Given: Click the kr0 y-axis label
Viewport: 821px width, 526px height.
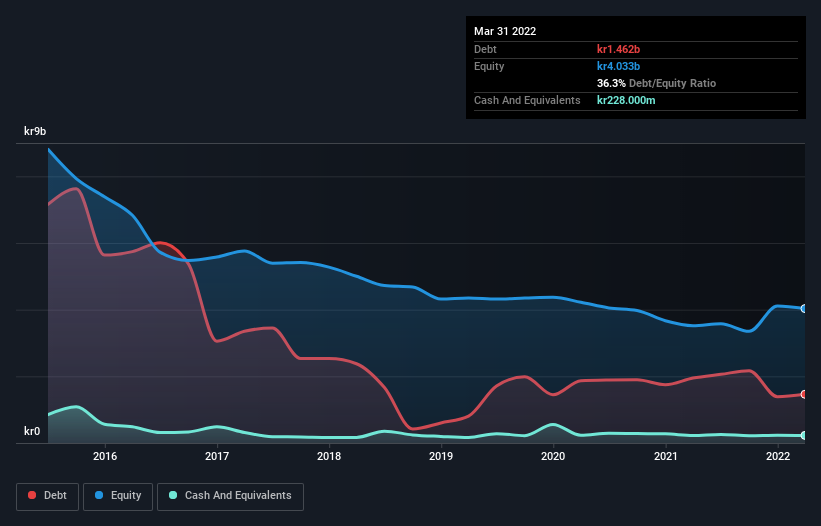Looking at the screenshot, I should [x=32, y=431].
